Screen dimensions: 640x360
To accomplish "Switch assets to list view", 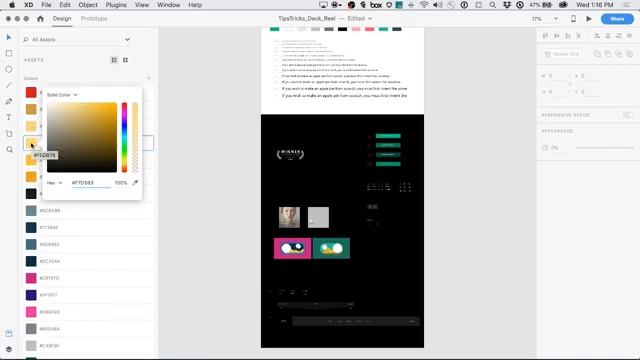I will pyautogui.click(x=114, y=60).
